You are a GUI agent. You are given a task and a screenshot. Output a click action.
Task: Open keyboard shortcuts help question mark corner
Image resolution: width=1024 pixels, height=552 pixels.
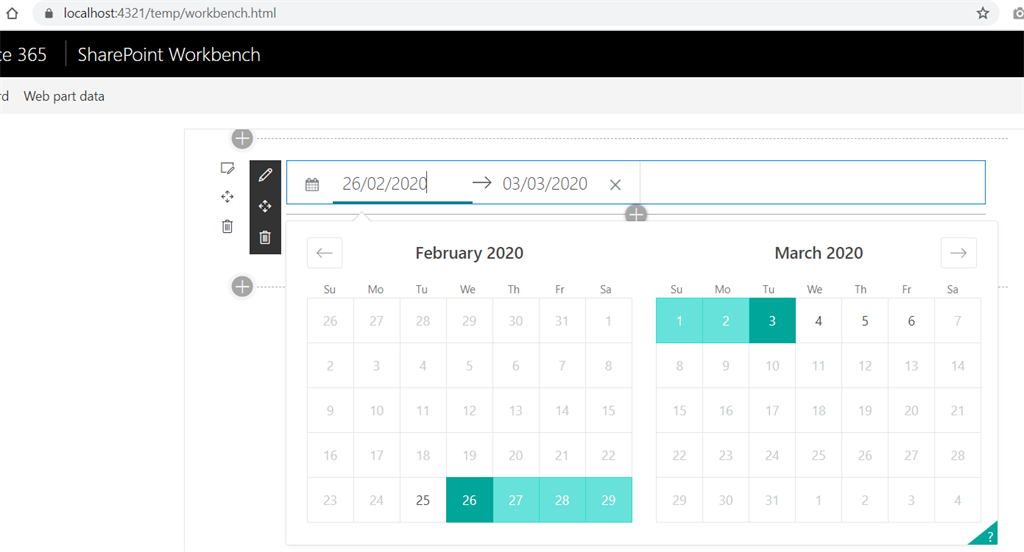(x=985, y=534)
